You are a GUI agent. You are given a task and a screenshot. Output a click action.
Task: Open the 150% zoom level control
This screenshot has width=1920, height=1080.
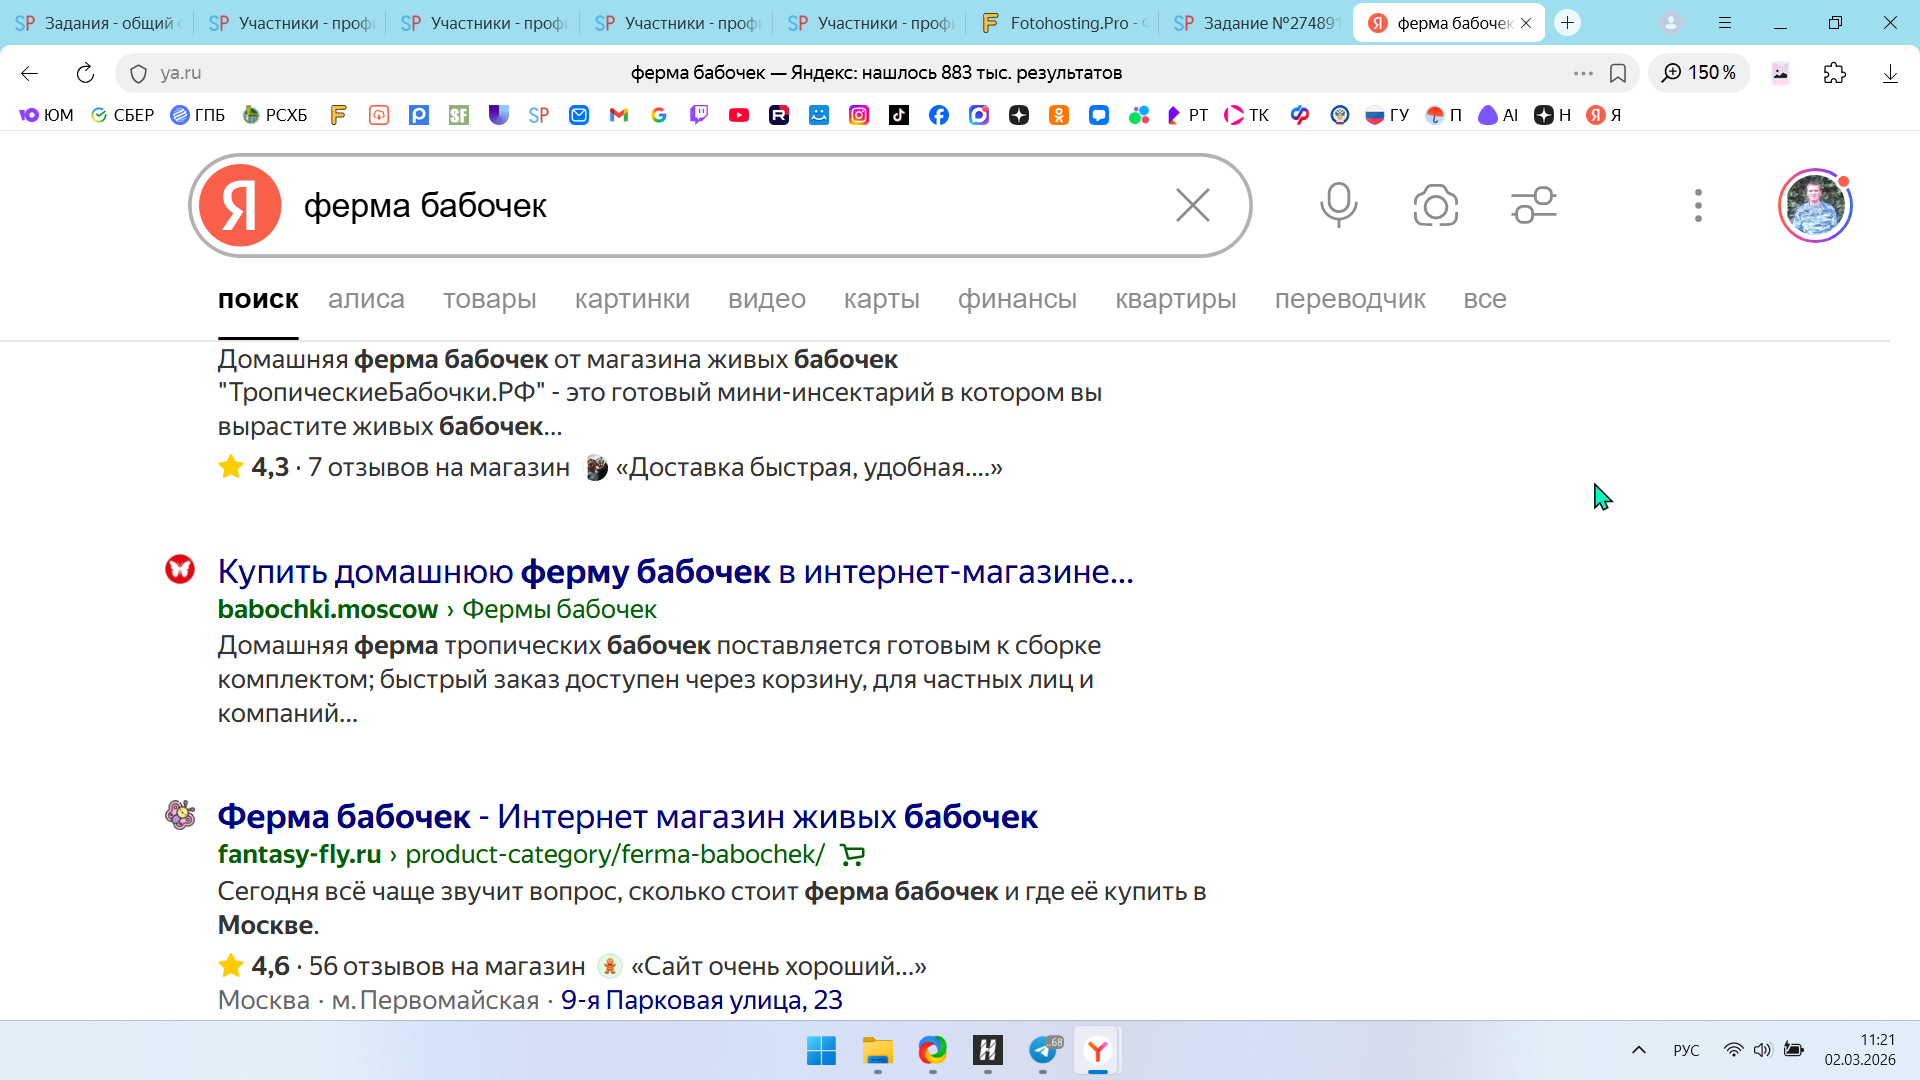[x=1698, y=73]
